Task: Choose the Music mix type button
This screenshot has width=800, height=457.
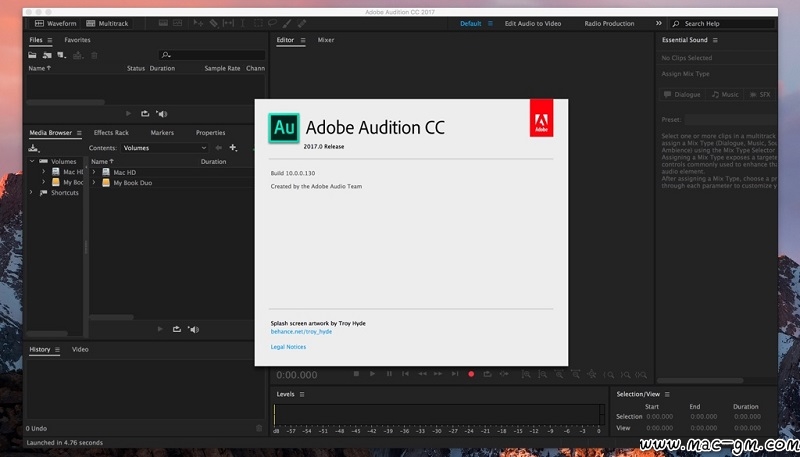Action: pos(726,94)
